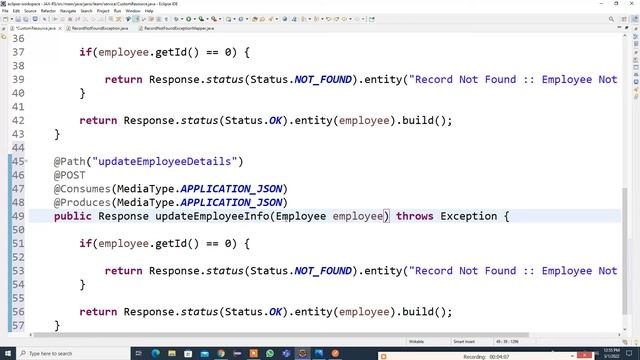640x360 pixels.
Task: Open the notification center icon
Action: 629,353
